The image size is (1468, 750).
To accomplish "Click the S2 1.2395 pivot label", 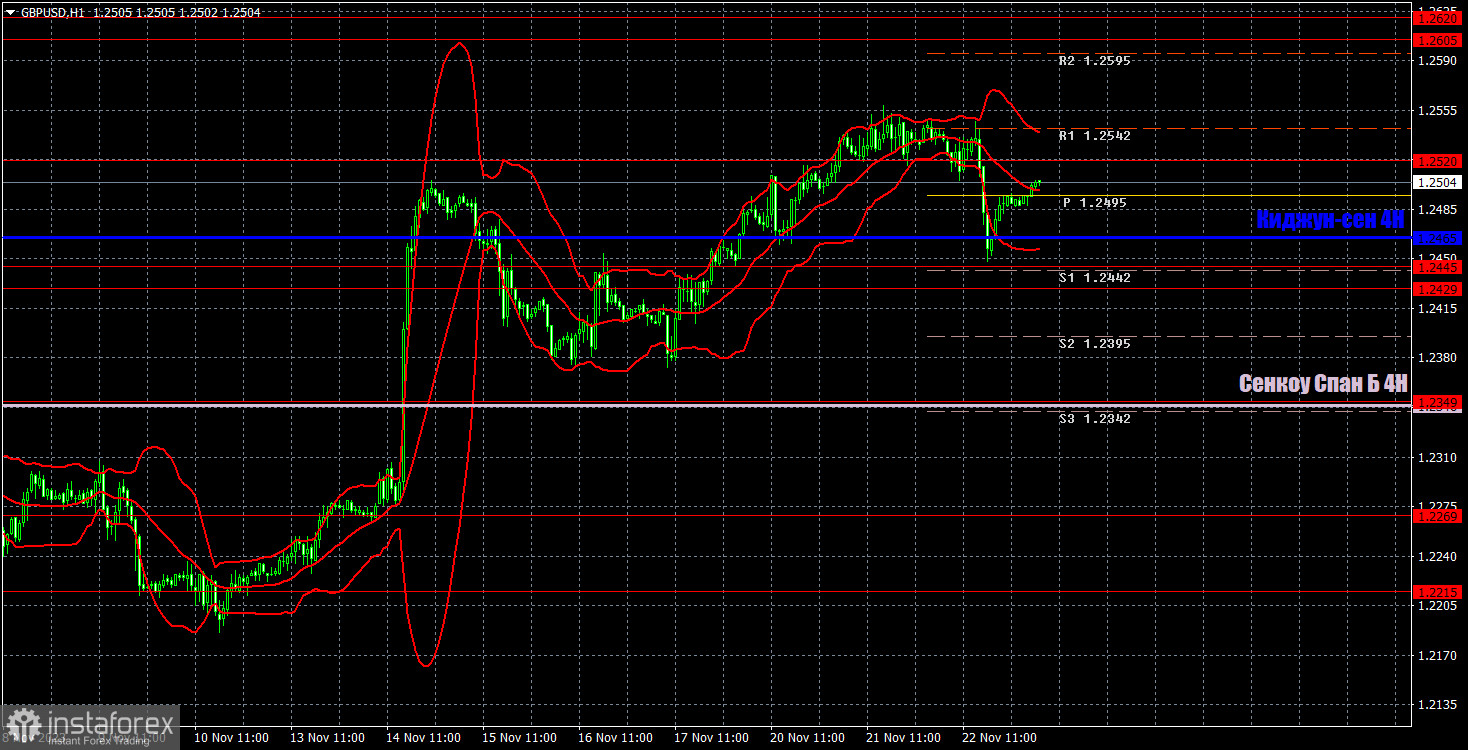I will pyautogui.click(x=1094, y=344).
